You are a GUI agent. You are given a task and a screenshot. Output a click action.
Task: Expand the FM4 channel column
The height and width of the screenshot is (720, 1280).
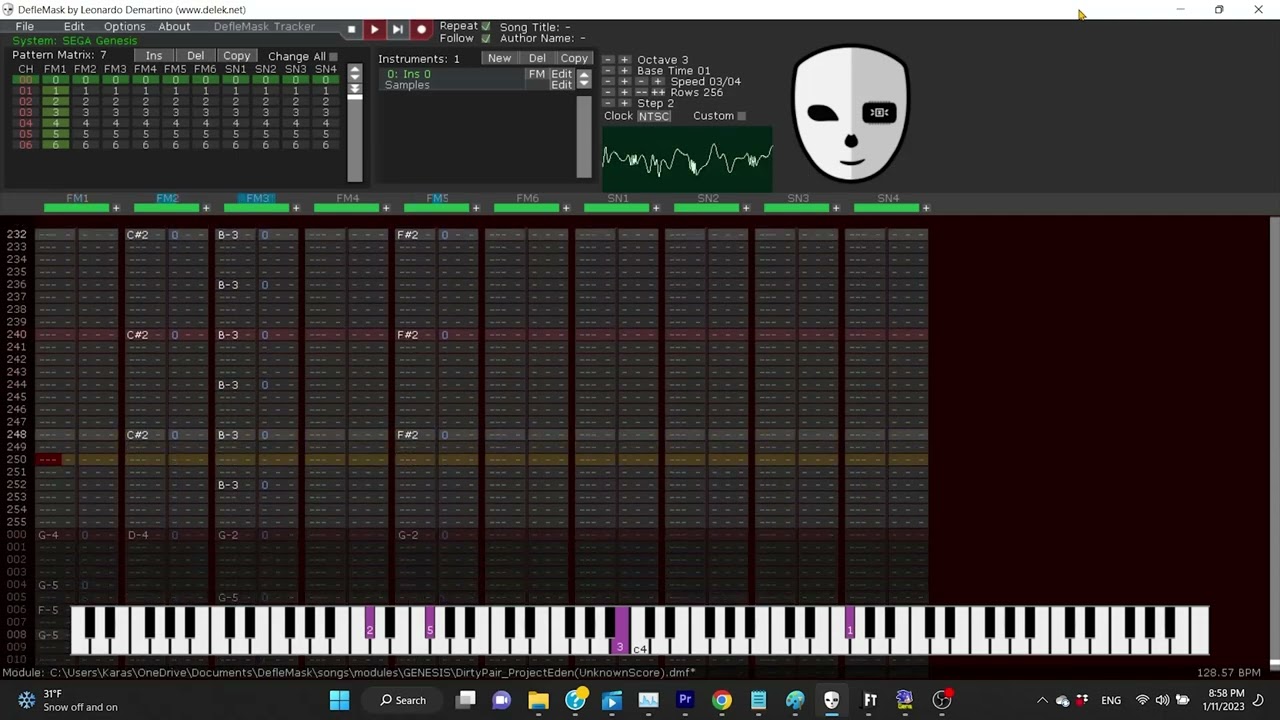[x=386, y=208]
